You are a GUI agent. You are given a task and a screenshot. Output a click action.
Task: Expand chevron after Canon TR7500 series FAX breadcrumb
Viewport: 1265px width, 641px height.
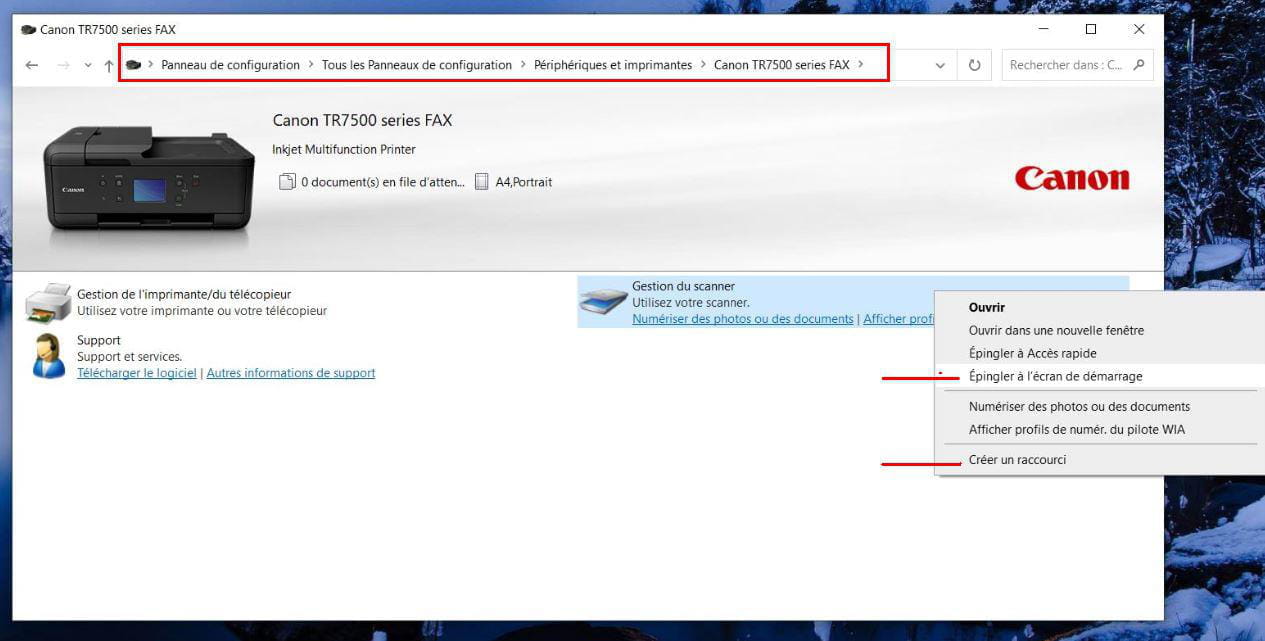(x=861, y=65)
